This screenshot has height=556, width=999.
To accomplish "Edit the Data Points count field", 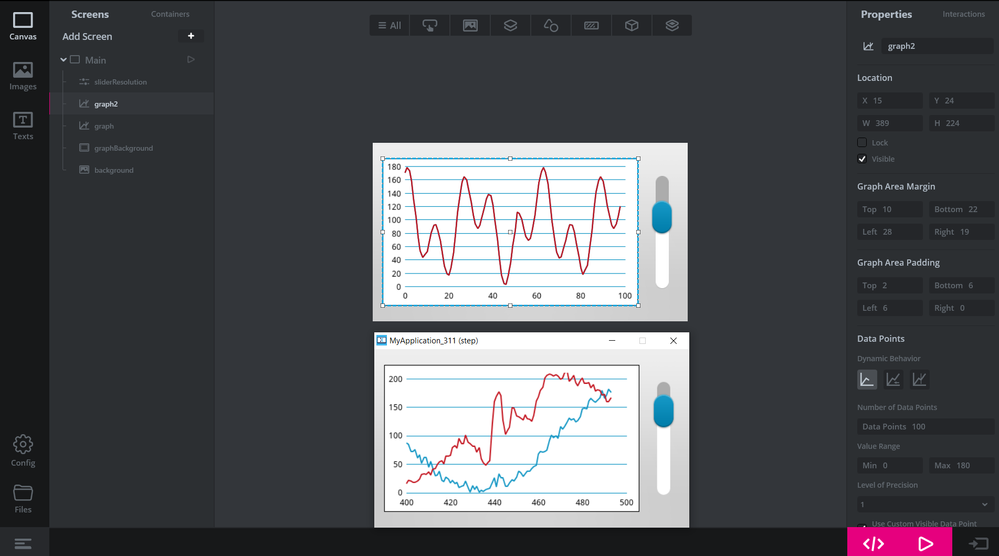I will [x=926, y=427].
